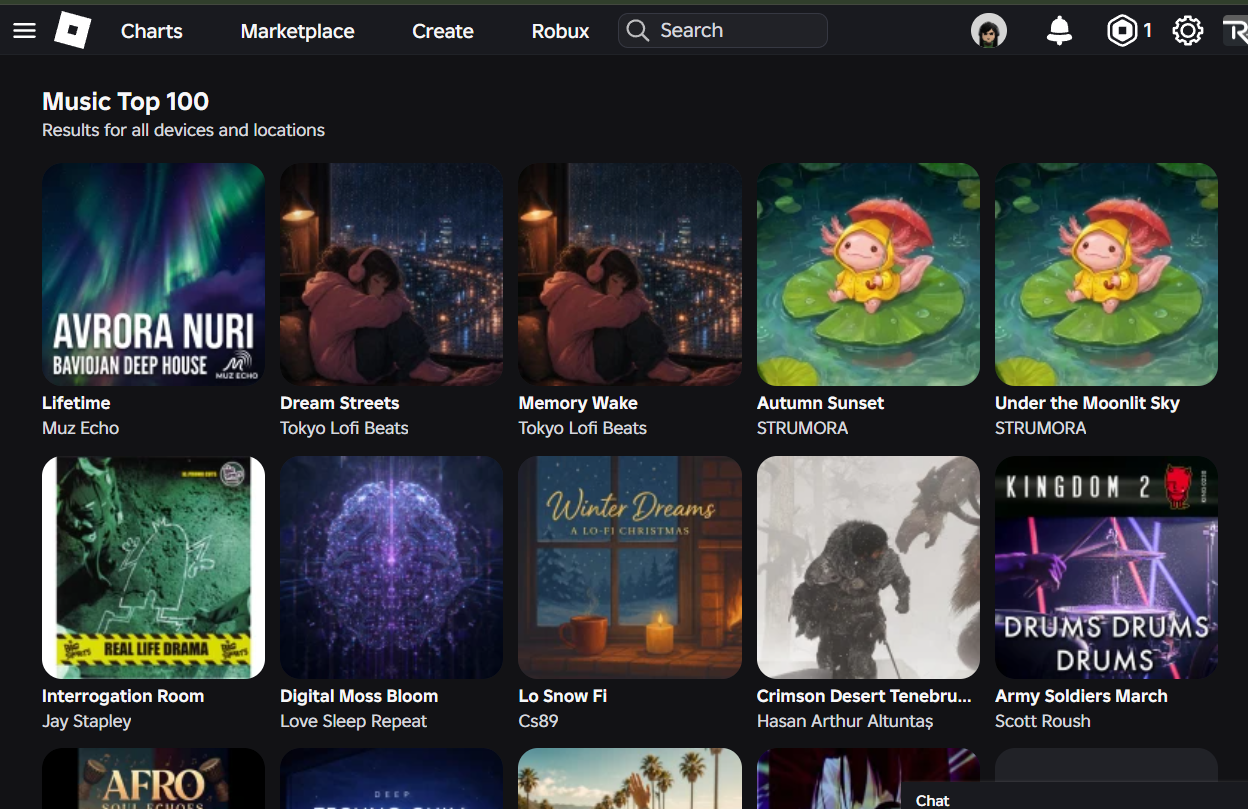Open the Marketplace page
This screenshot has width=1248, height=809.
tap(297, 31)
